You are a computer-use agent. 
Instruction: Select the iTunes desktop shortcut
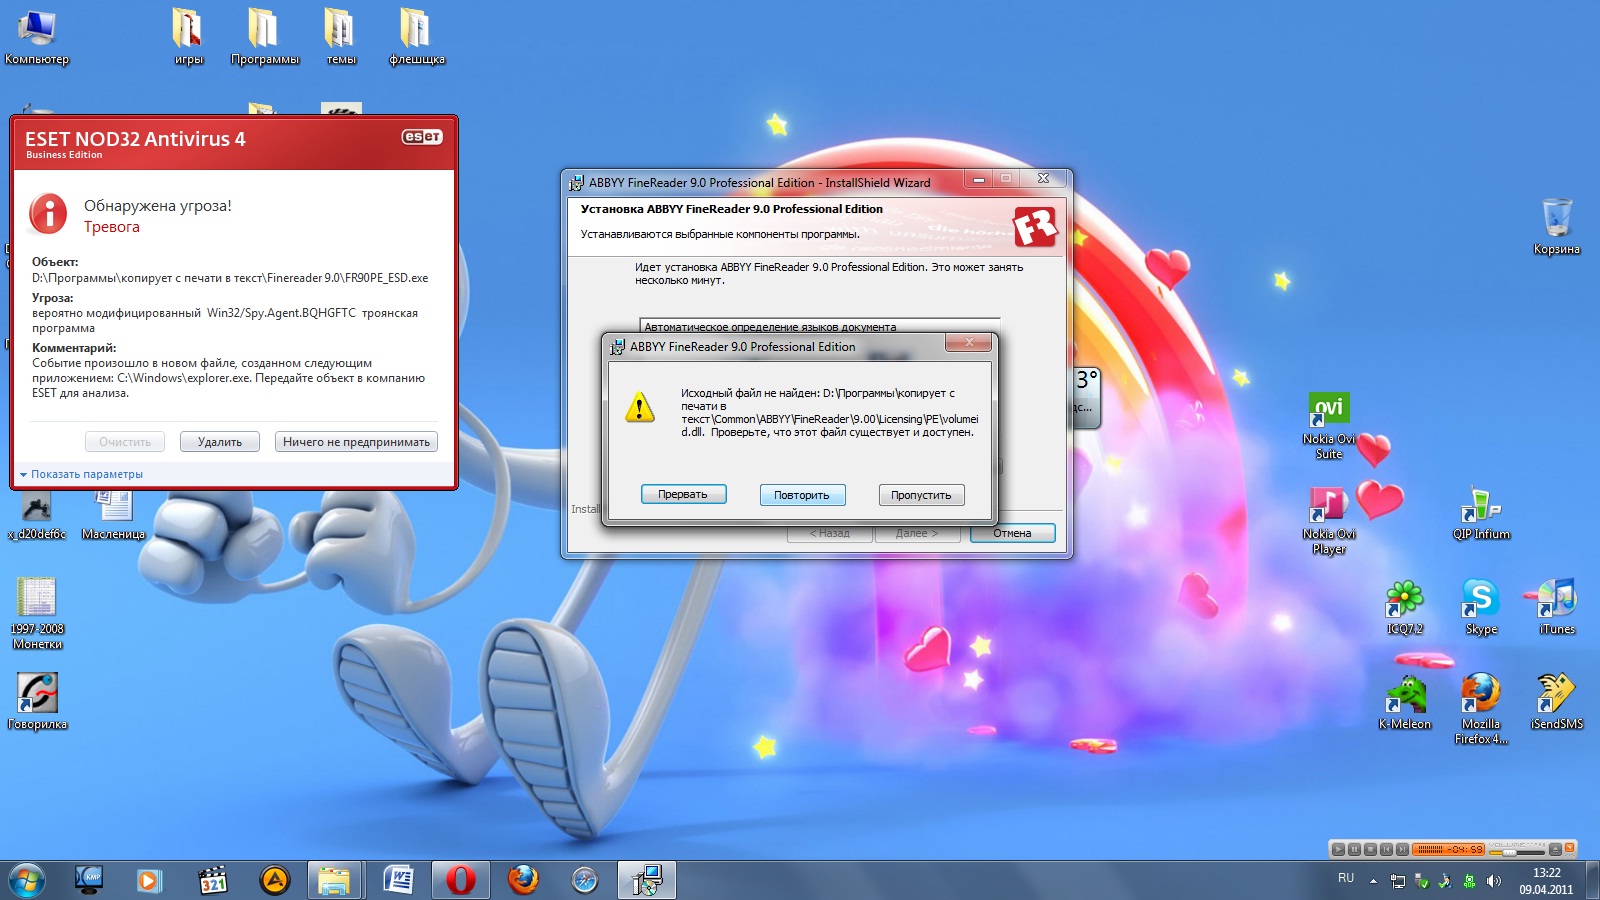(x=1557, y=608)
